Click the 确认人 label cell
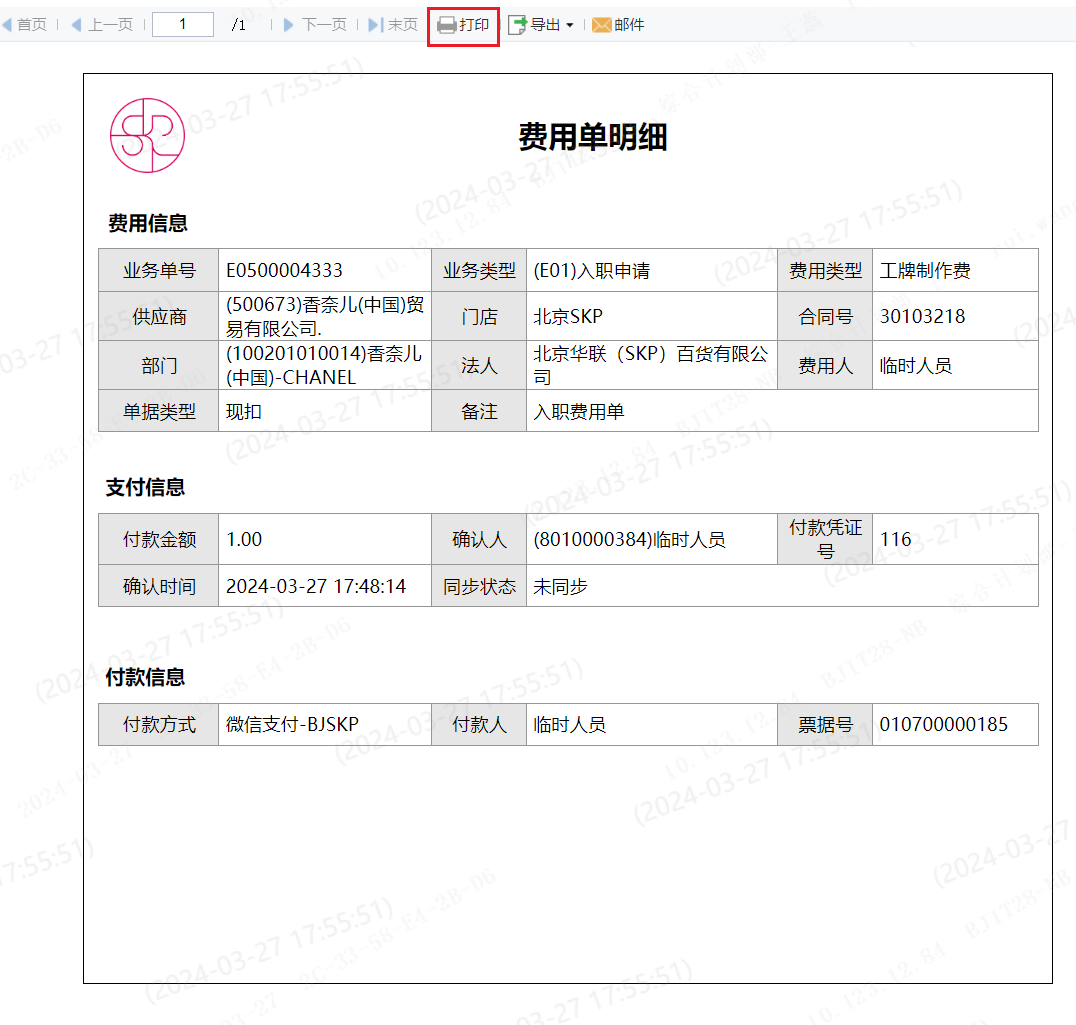 [x=479, y=539]
